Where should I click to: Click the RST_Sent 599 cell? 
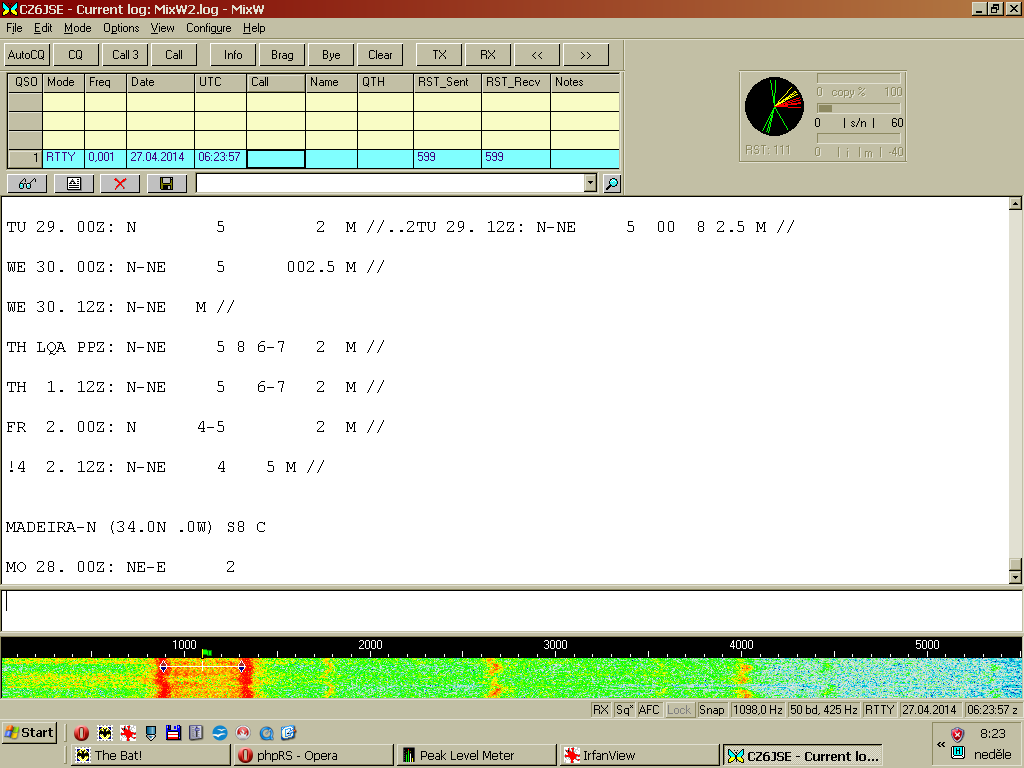(447, 159)
